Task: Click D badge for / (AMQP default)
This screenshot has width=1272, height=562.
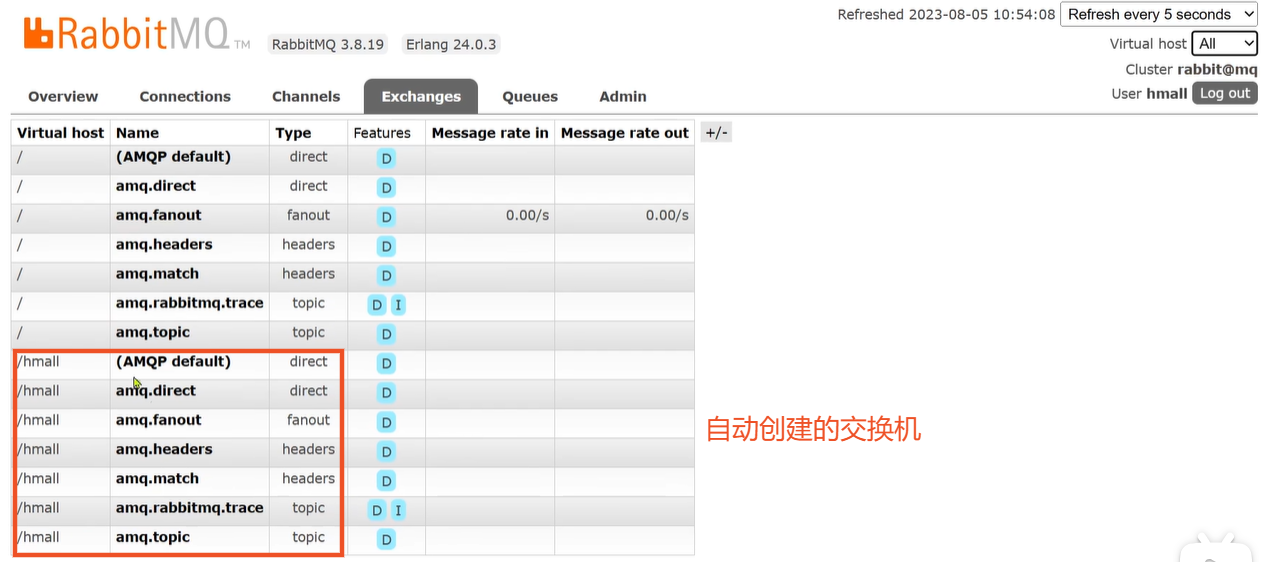Action: click(386, 158)
